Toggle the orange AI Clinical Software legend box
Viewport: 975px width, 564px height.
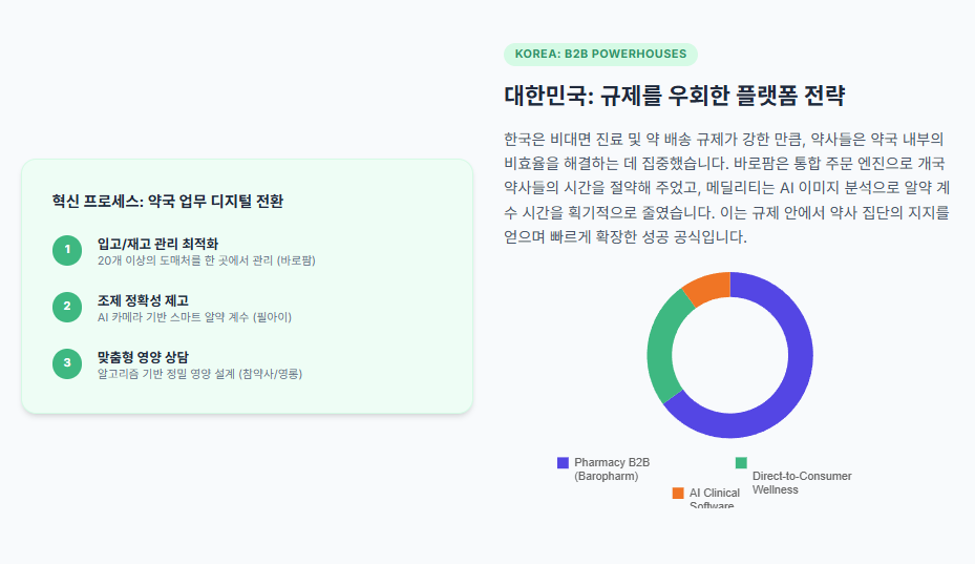click(x=678, y=493)
